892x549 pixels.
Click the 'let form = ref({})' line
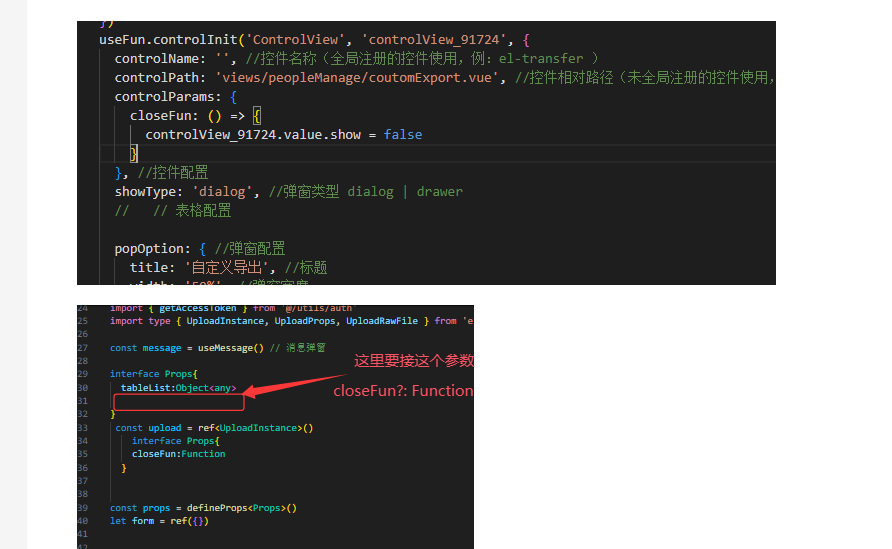click(x=159, y=520)
